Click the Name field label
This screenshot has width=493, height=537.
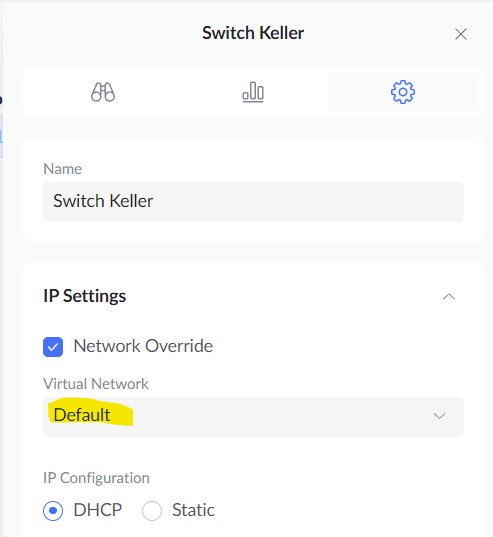click(x=63, y=169)
